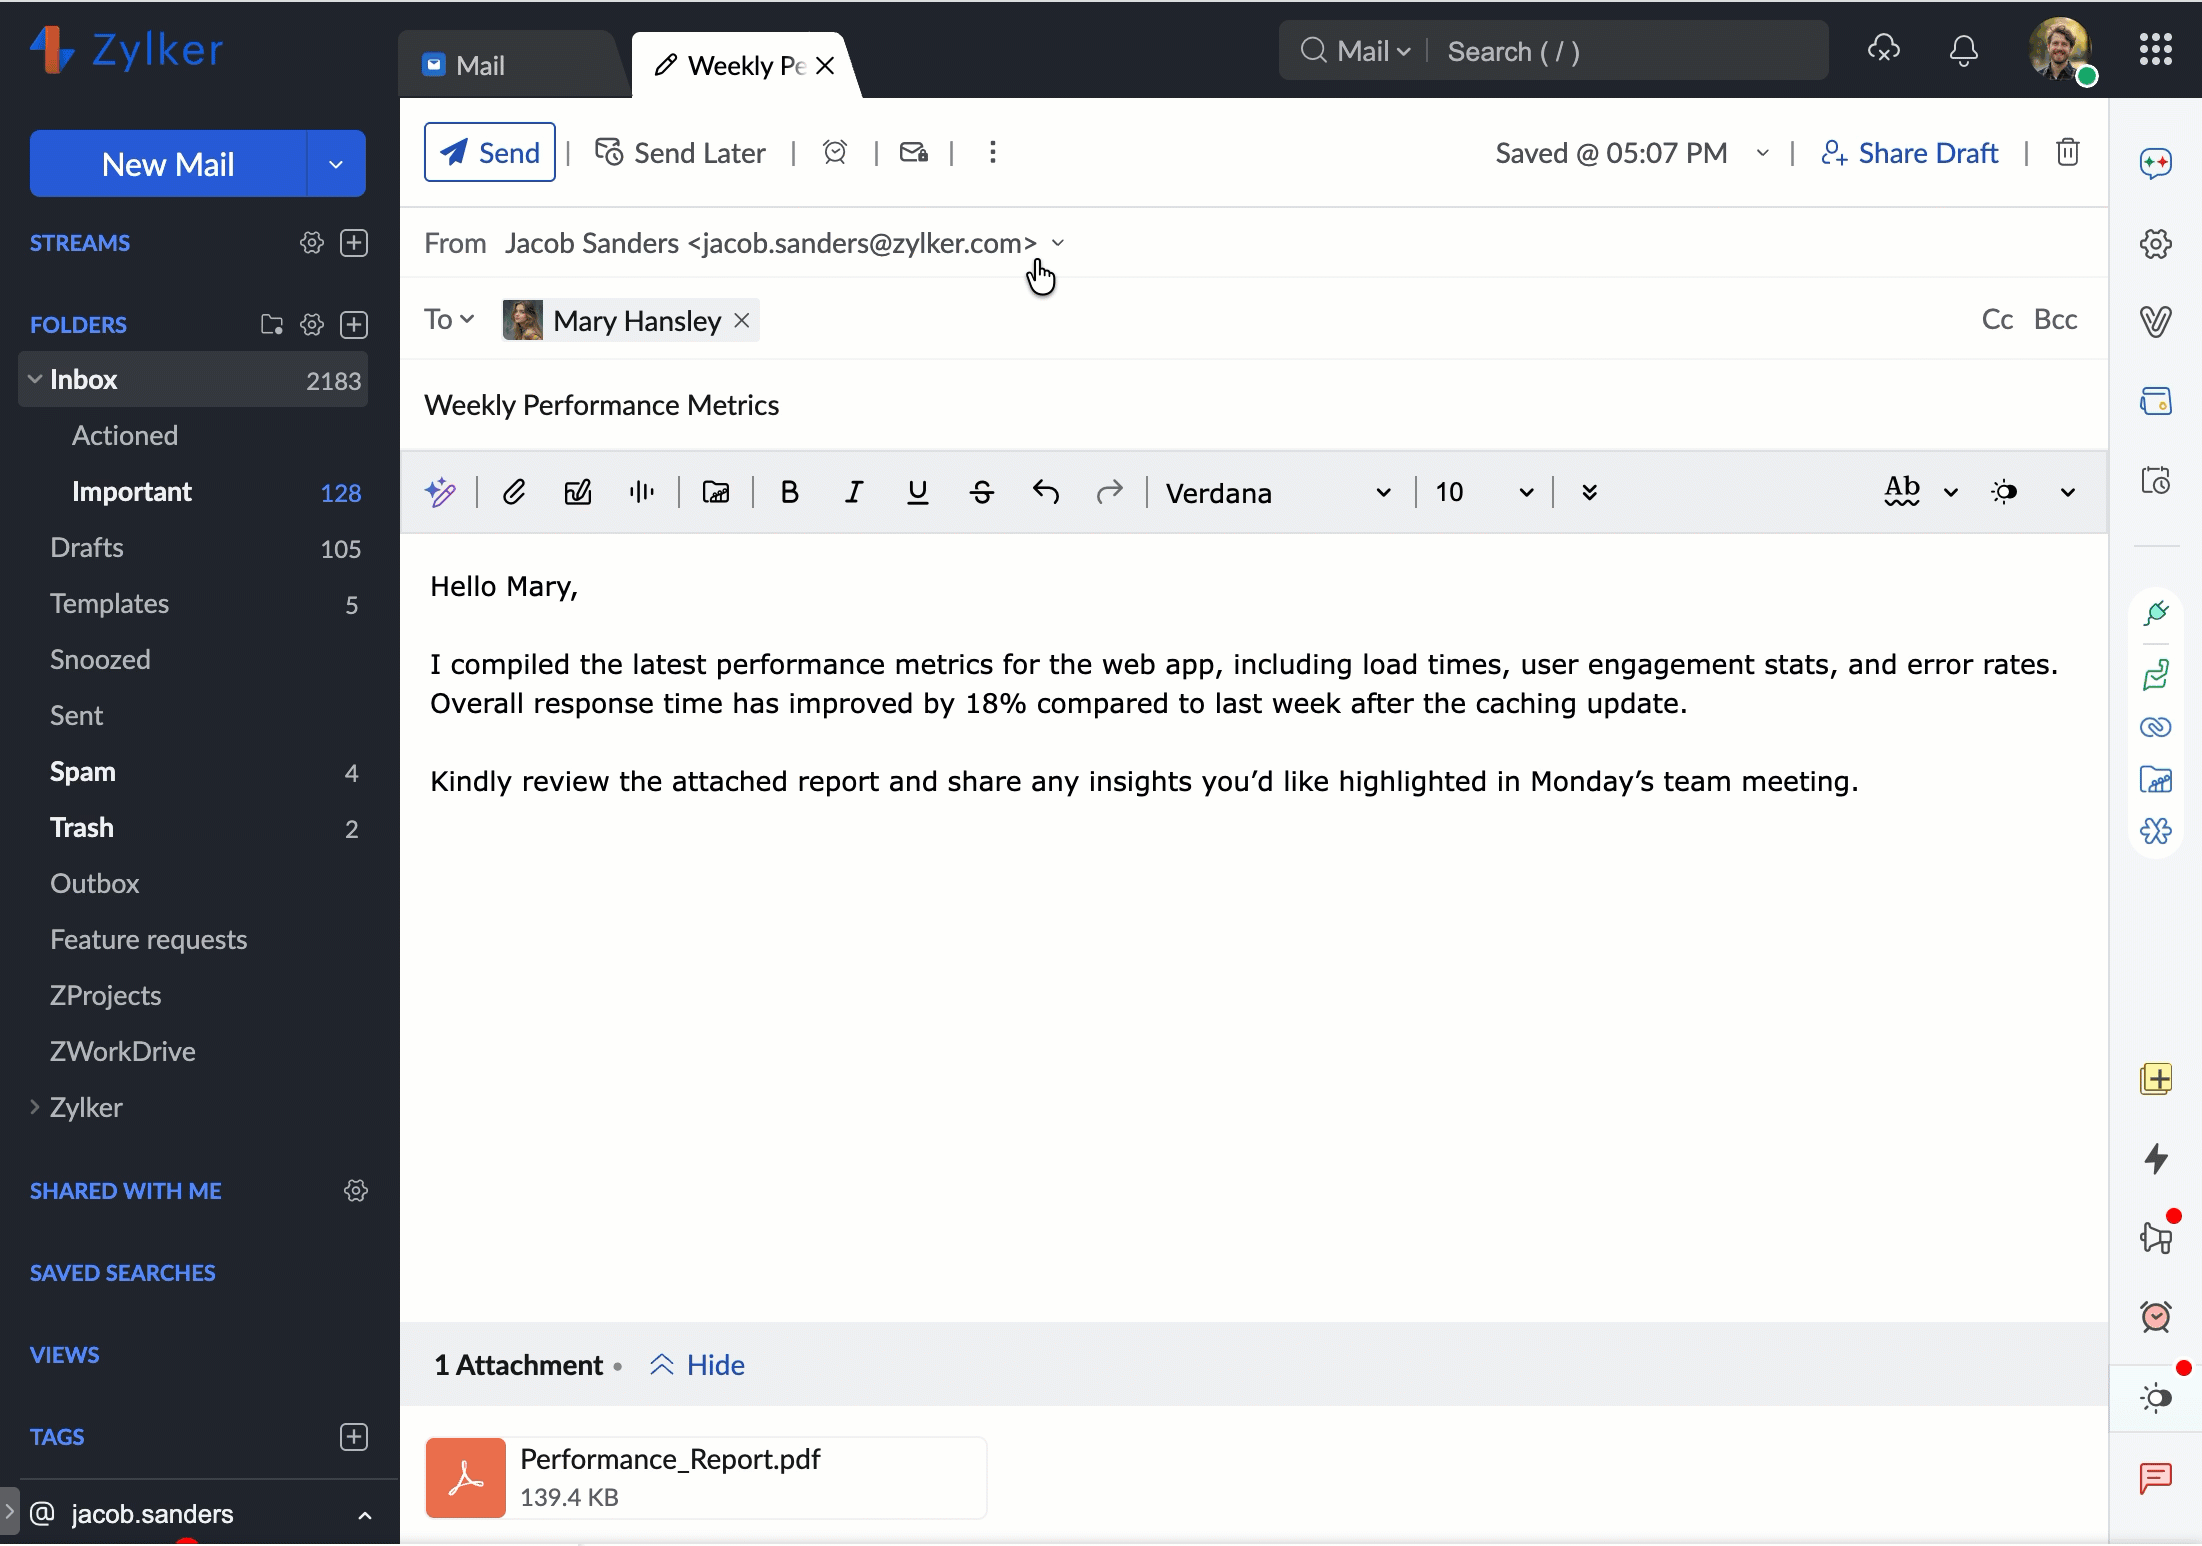Open the From address dropdown arrow
This screenshot has width=2202, height=1546.
point(1058,243)
